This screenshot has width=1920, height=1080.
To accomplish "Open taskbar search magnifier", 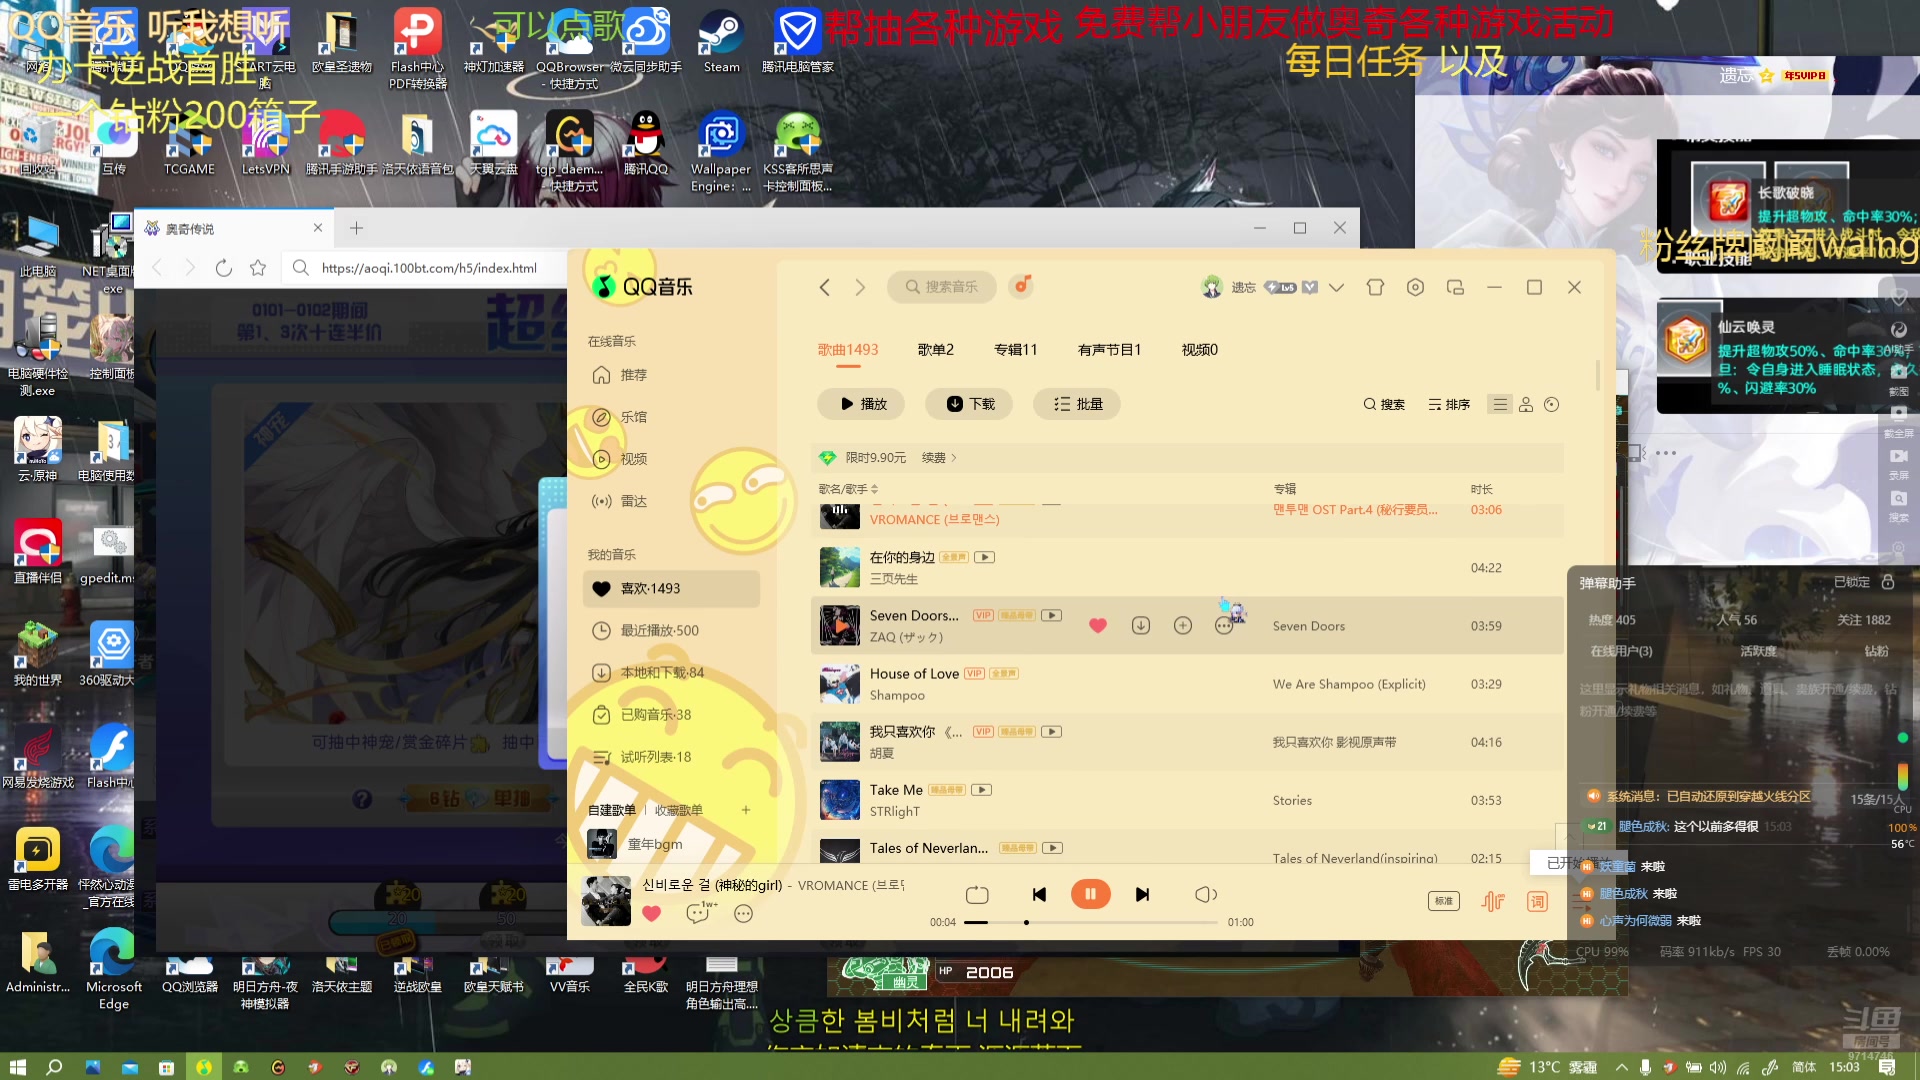I will pyautogui.click(x=54, y=1067).
